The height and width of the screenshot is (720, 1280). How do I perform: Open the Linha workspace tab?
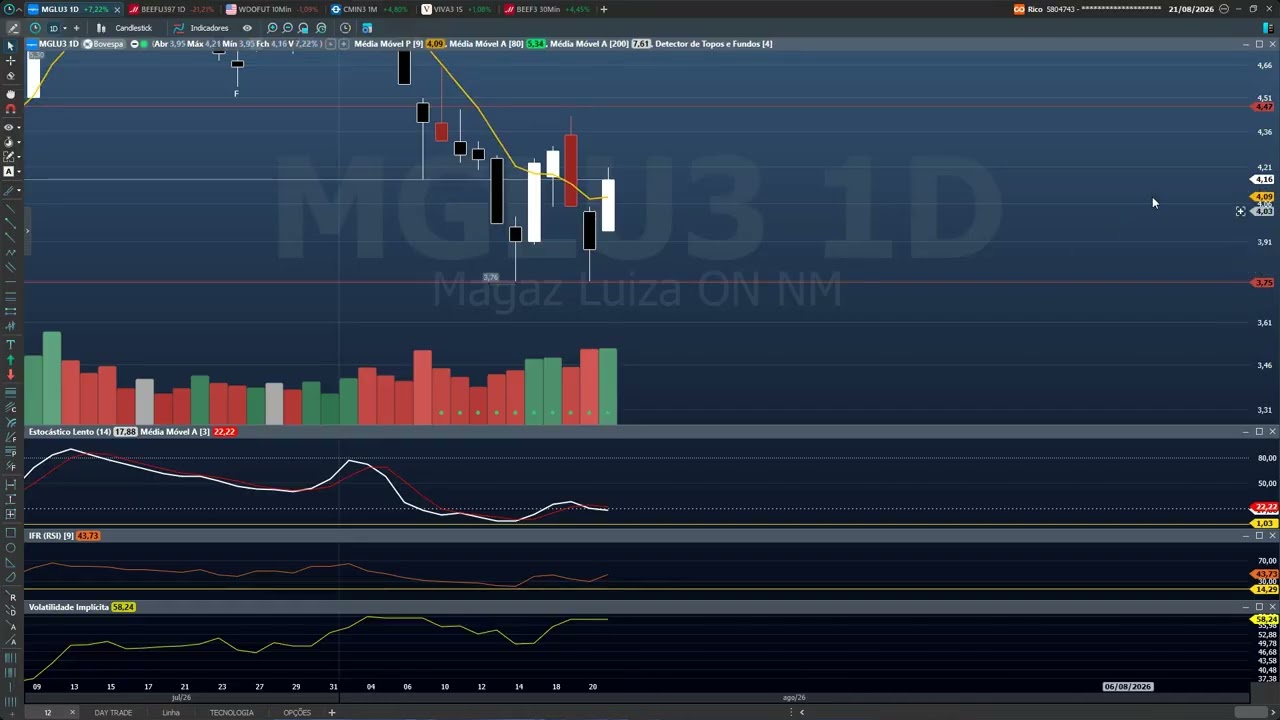[x=171, y=713]
